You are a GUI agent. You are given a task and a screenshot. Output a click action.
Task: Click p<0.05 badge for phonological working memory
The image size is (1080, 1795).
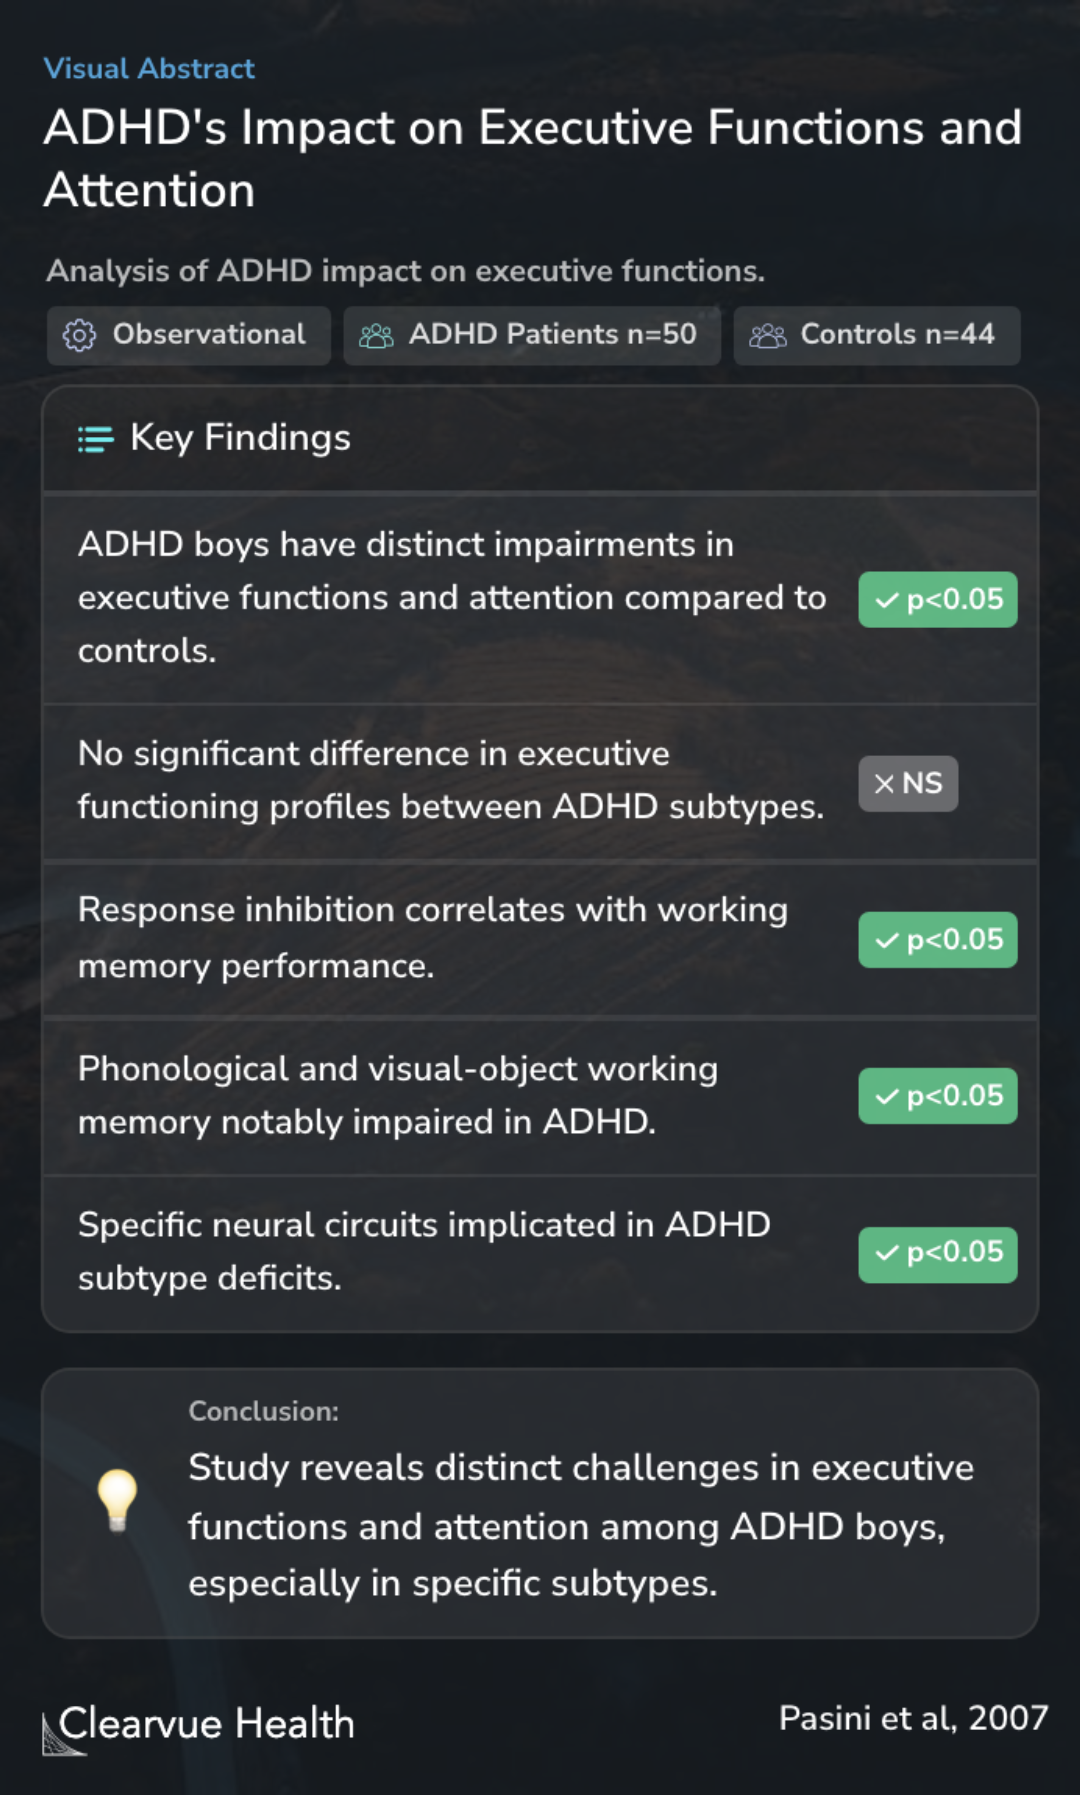click(x=938, y=1096)
